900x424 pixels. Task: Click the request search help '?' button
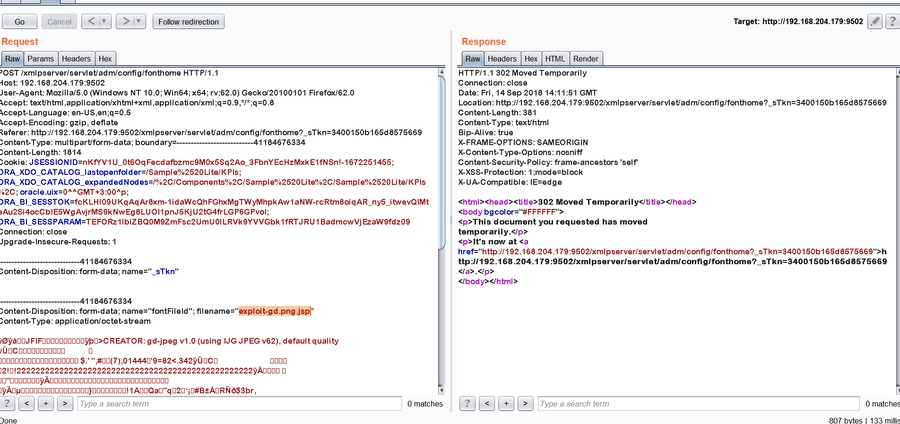7,403
